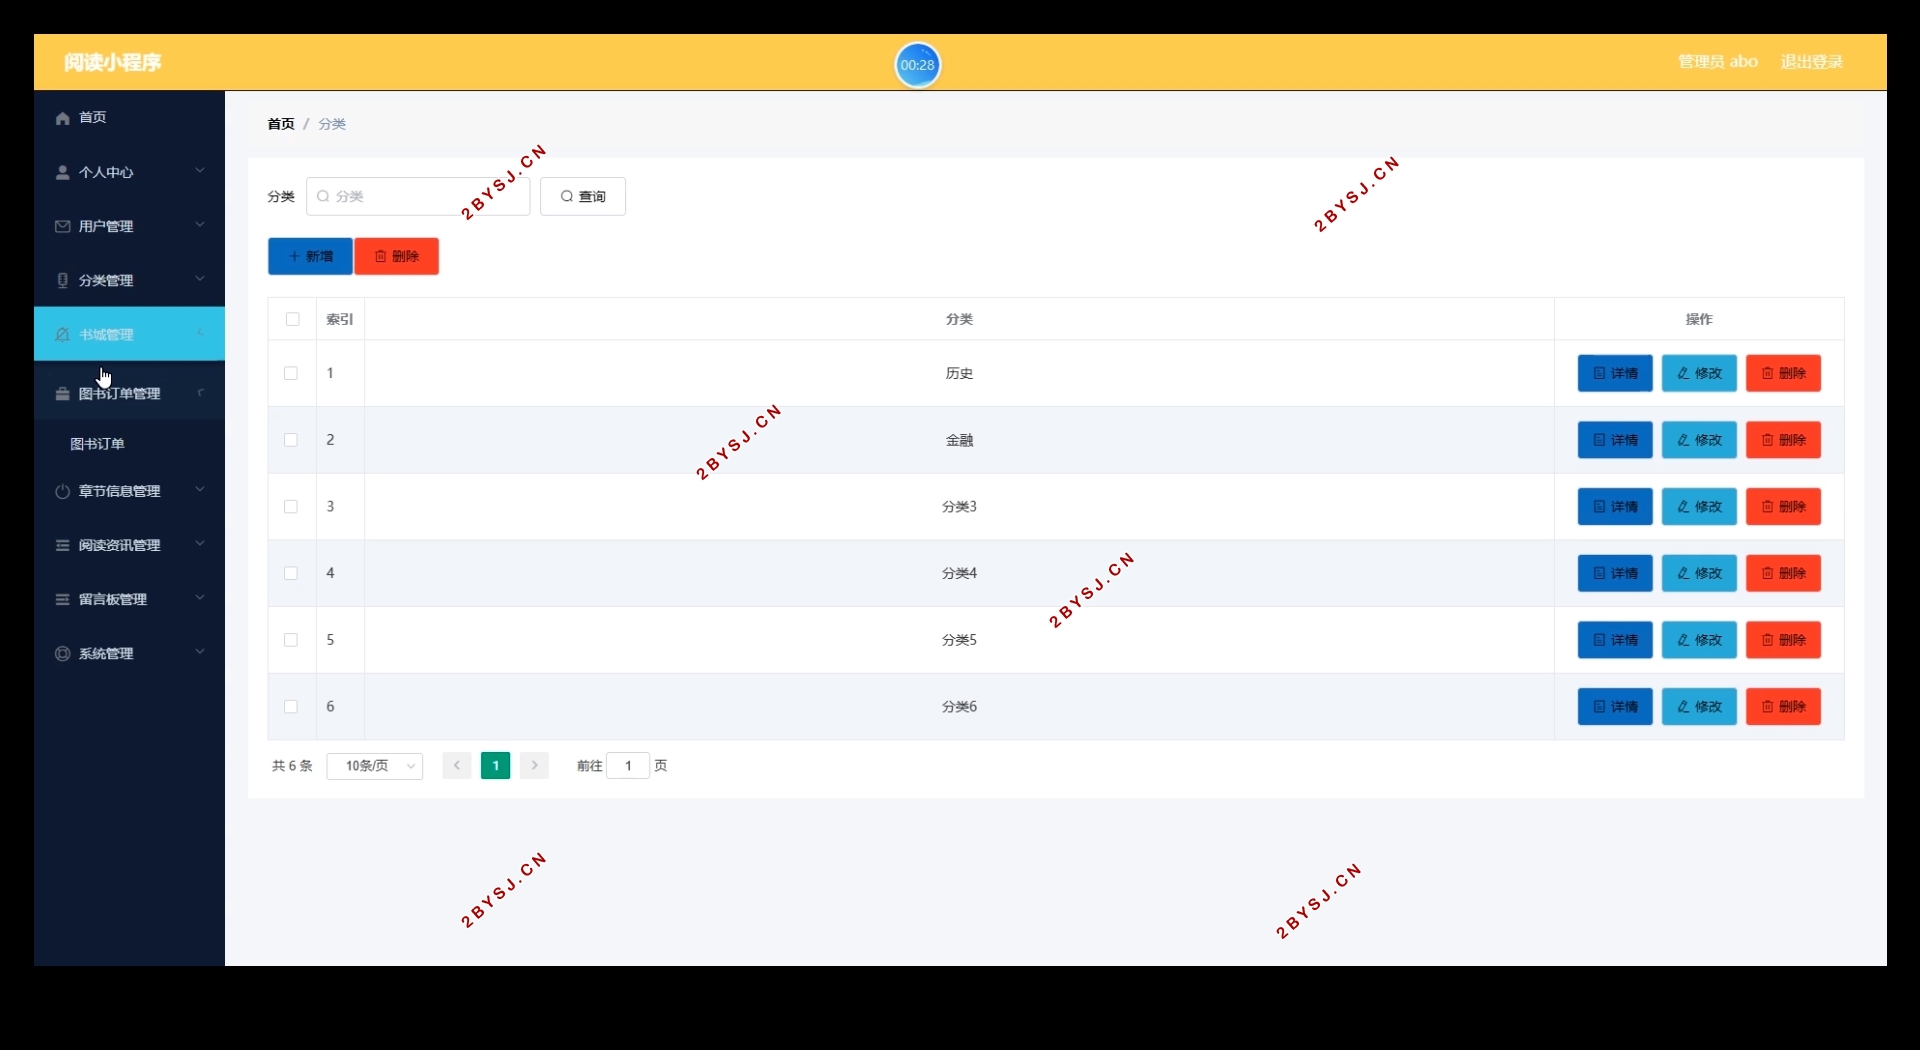Log out via 退出登录

(x=1811, y=62)
